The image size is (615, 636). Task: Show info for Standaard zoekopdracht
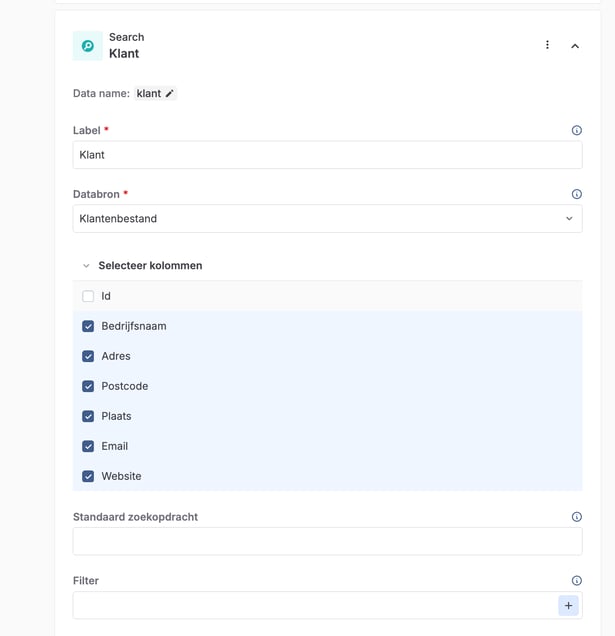tap(576, 517)
